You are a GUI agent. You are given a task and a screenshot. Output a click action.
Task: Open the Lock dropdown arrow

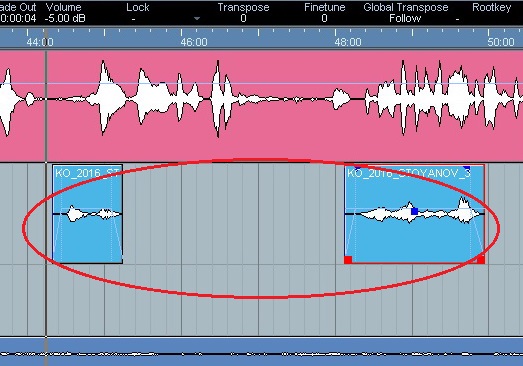[197, 19]
